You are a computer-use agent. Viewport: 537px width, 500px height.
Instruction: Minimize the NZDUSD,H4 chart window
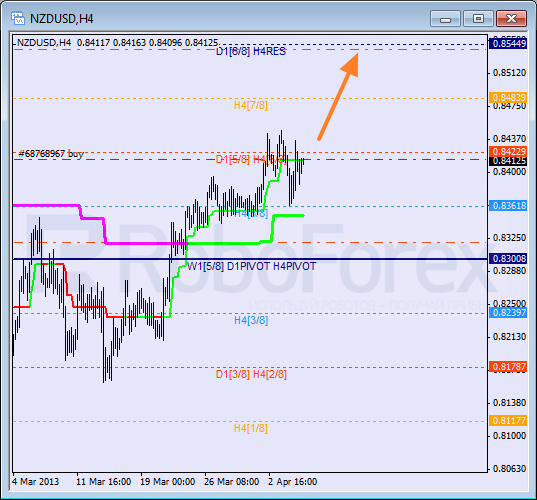pyautogui.click(x=445, y=18)
